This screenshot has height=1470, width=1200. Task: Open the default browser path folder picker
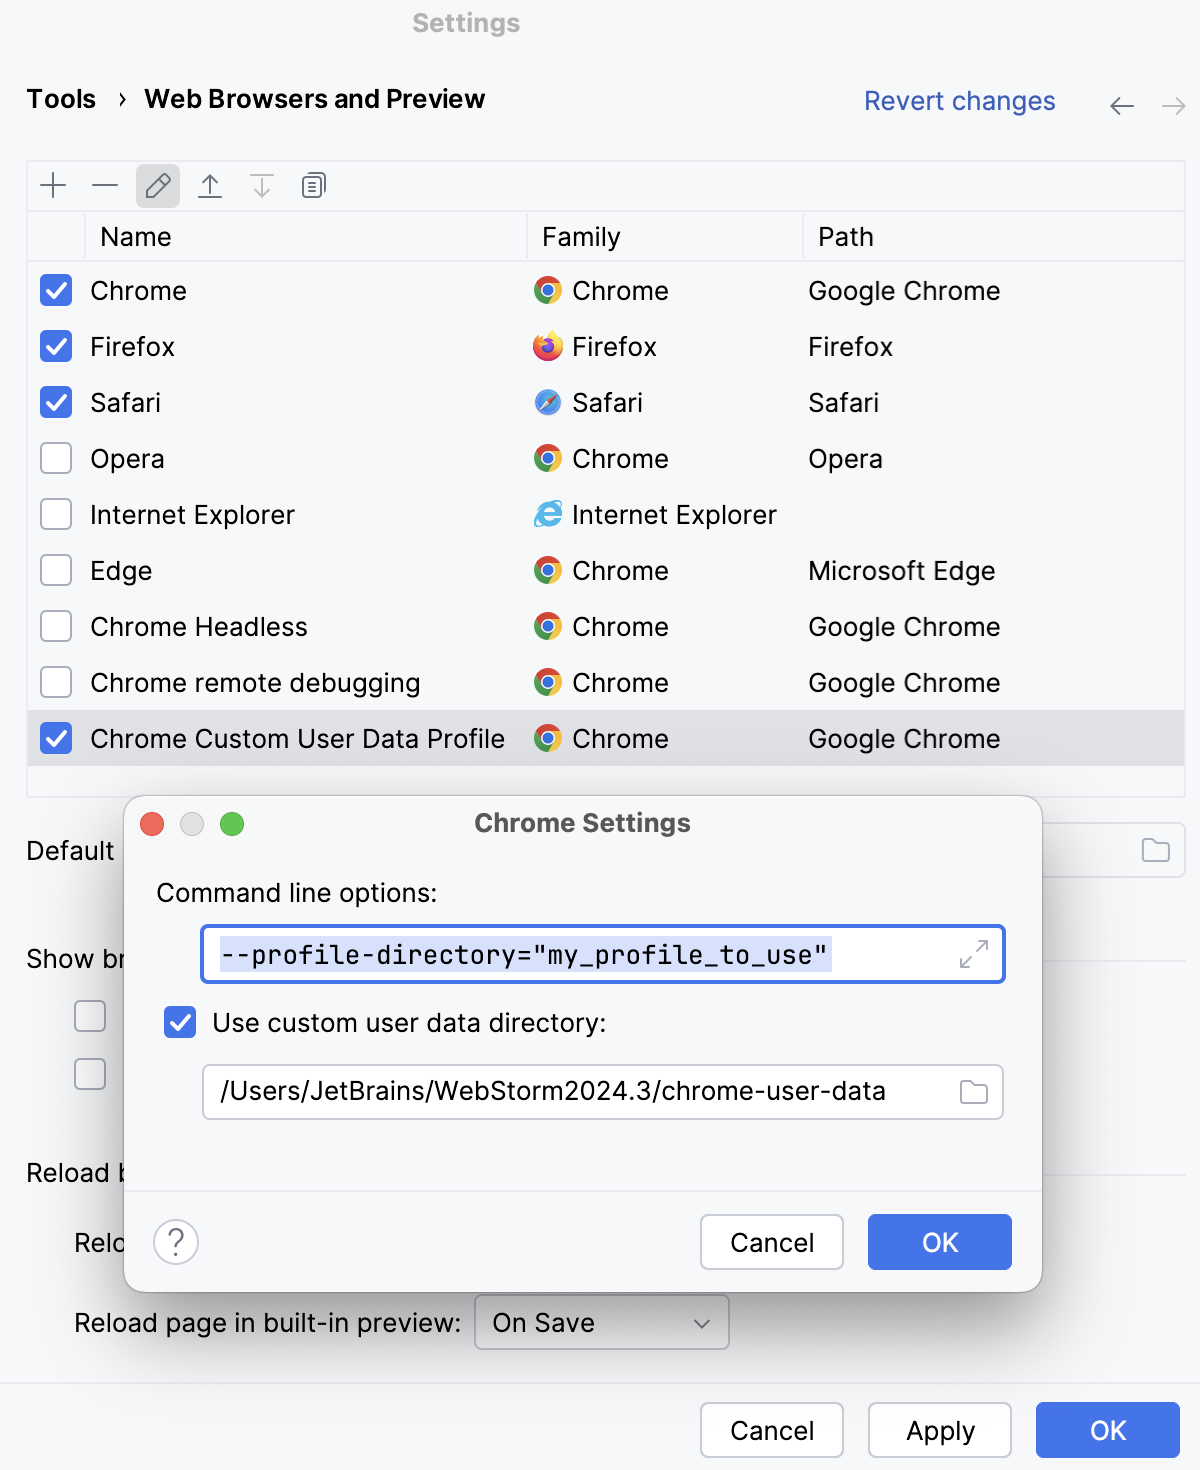point(1155,849)
